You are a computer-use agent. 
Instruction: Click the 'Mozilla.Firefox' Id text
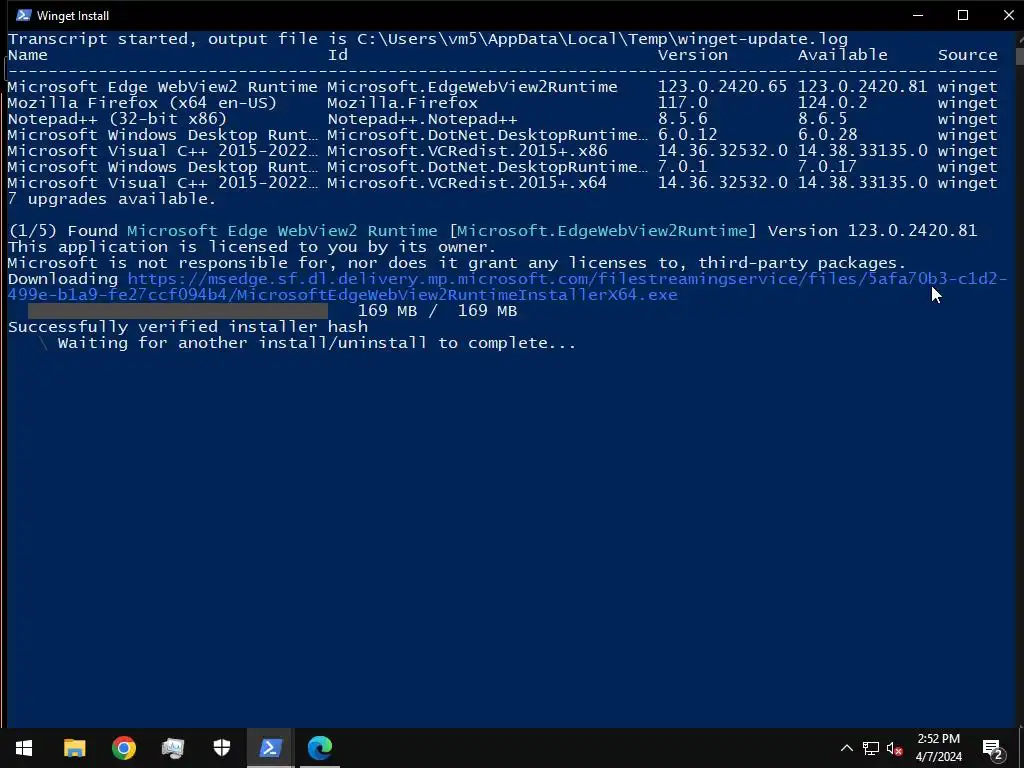tap(402, 103)
